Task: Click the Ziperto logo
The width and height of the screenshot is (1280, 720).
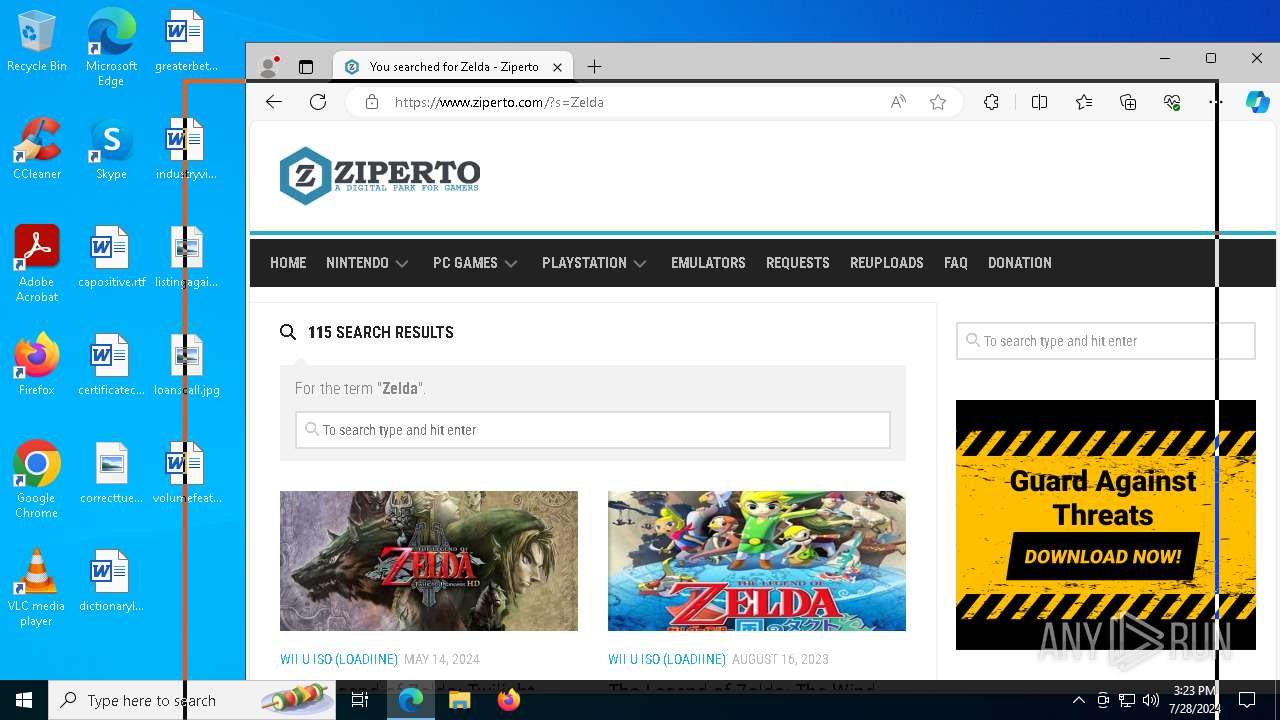Action: tap(380, 176)
